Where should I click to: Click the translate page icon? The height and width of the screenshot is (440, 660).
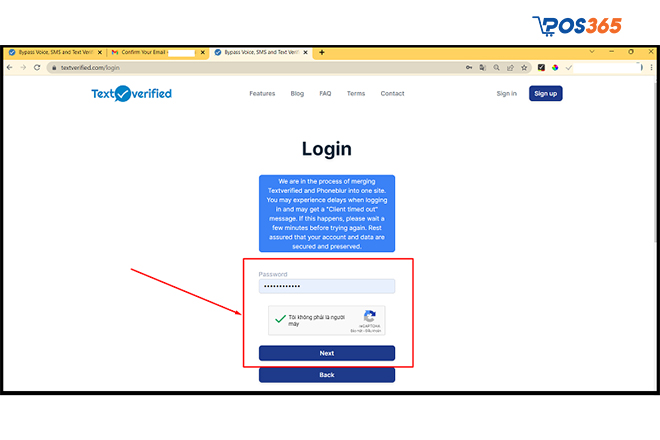pyautogui.click(x=483, y=67)
